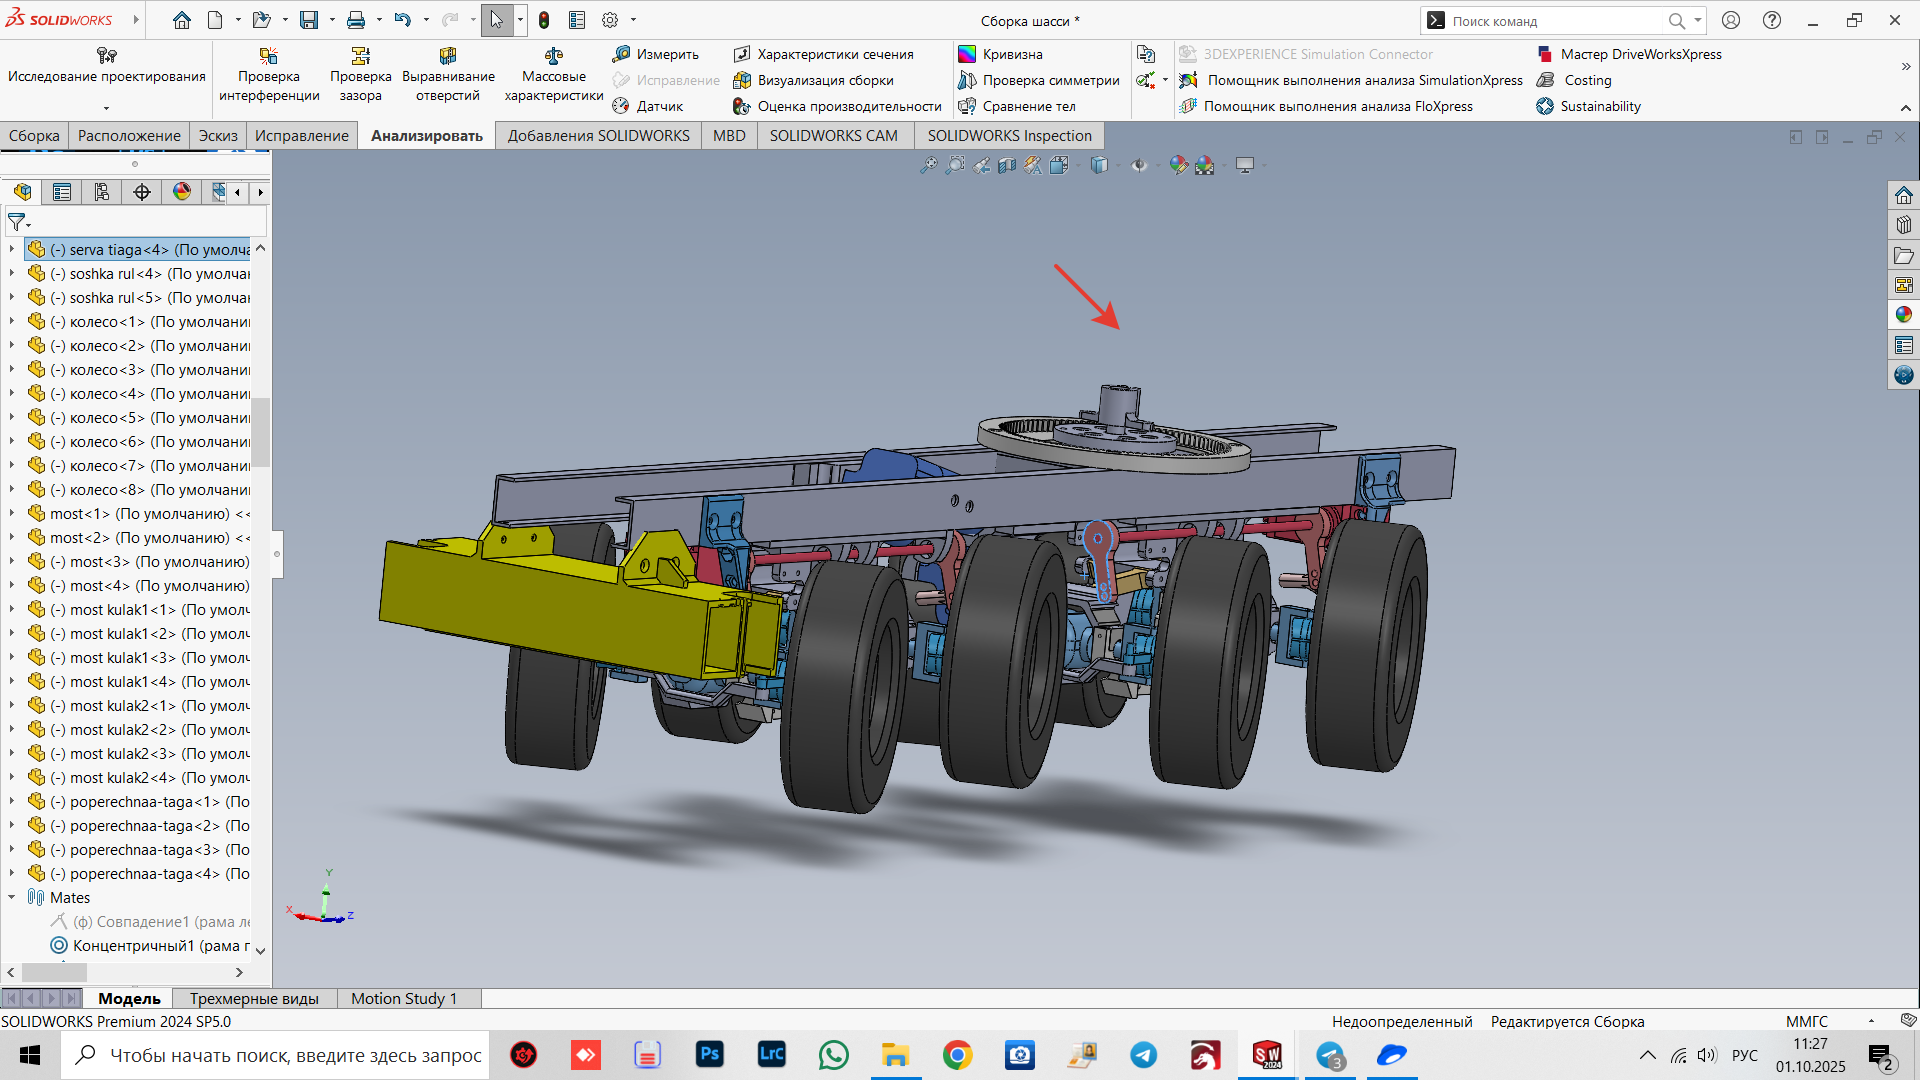Collapse the ribbon with bottom-right arrow
Viewport: 1920px width, 1080px height.
(x=1905, y=108)
